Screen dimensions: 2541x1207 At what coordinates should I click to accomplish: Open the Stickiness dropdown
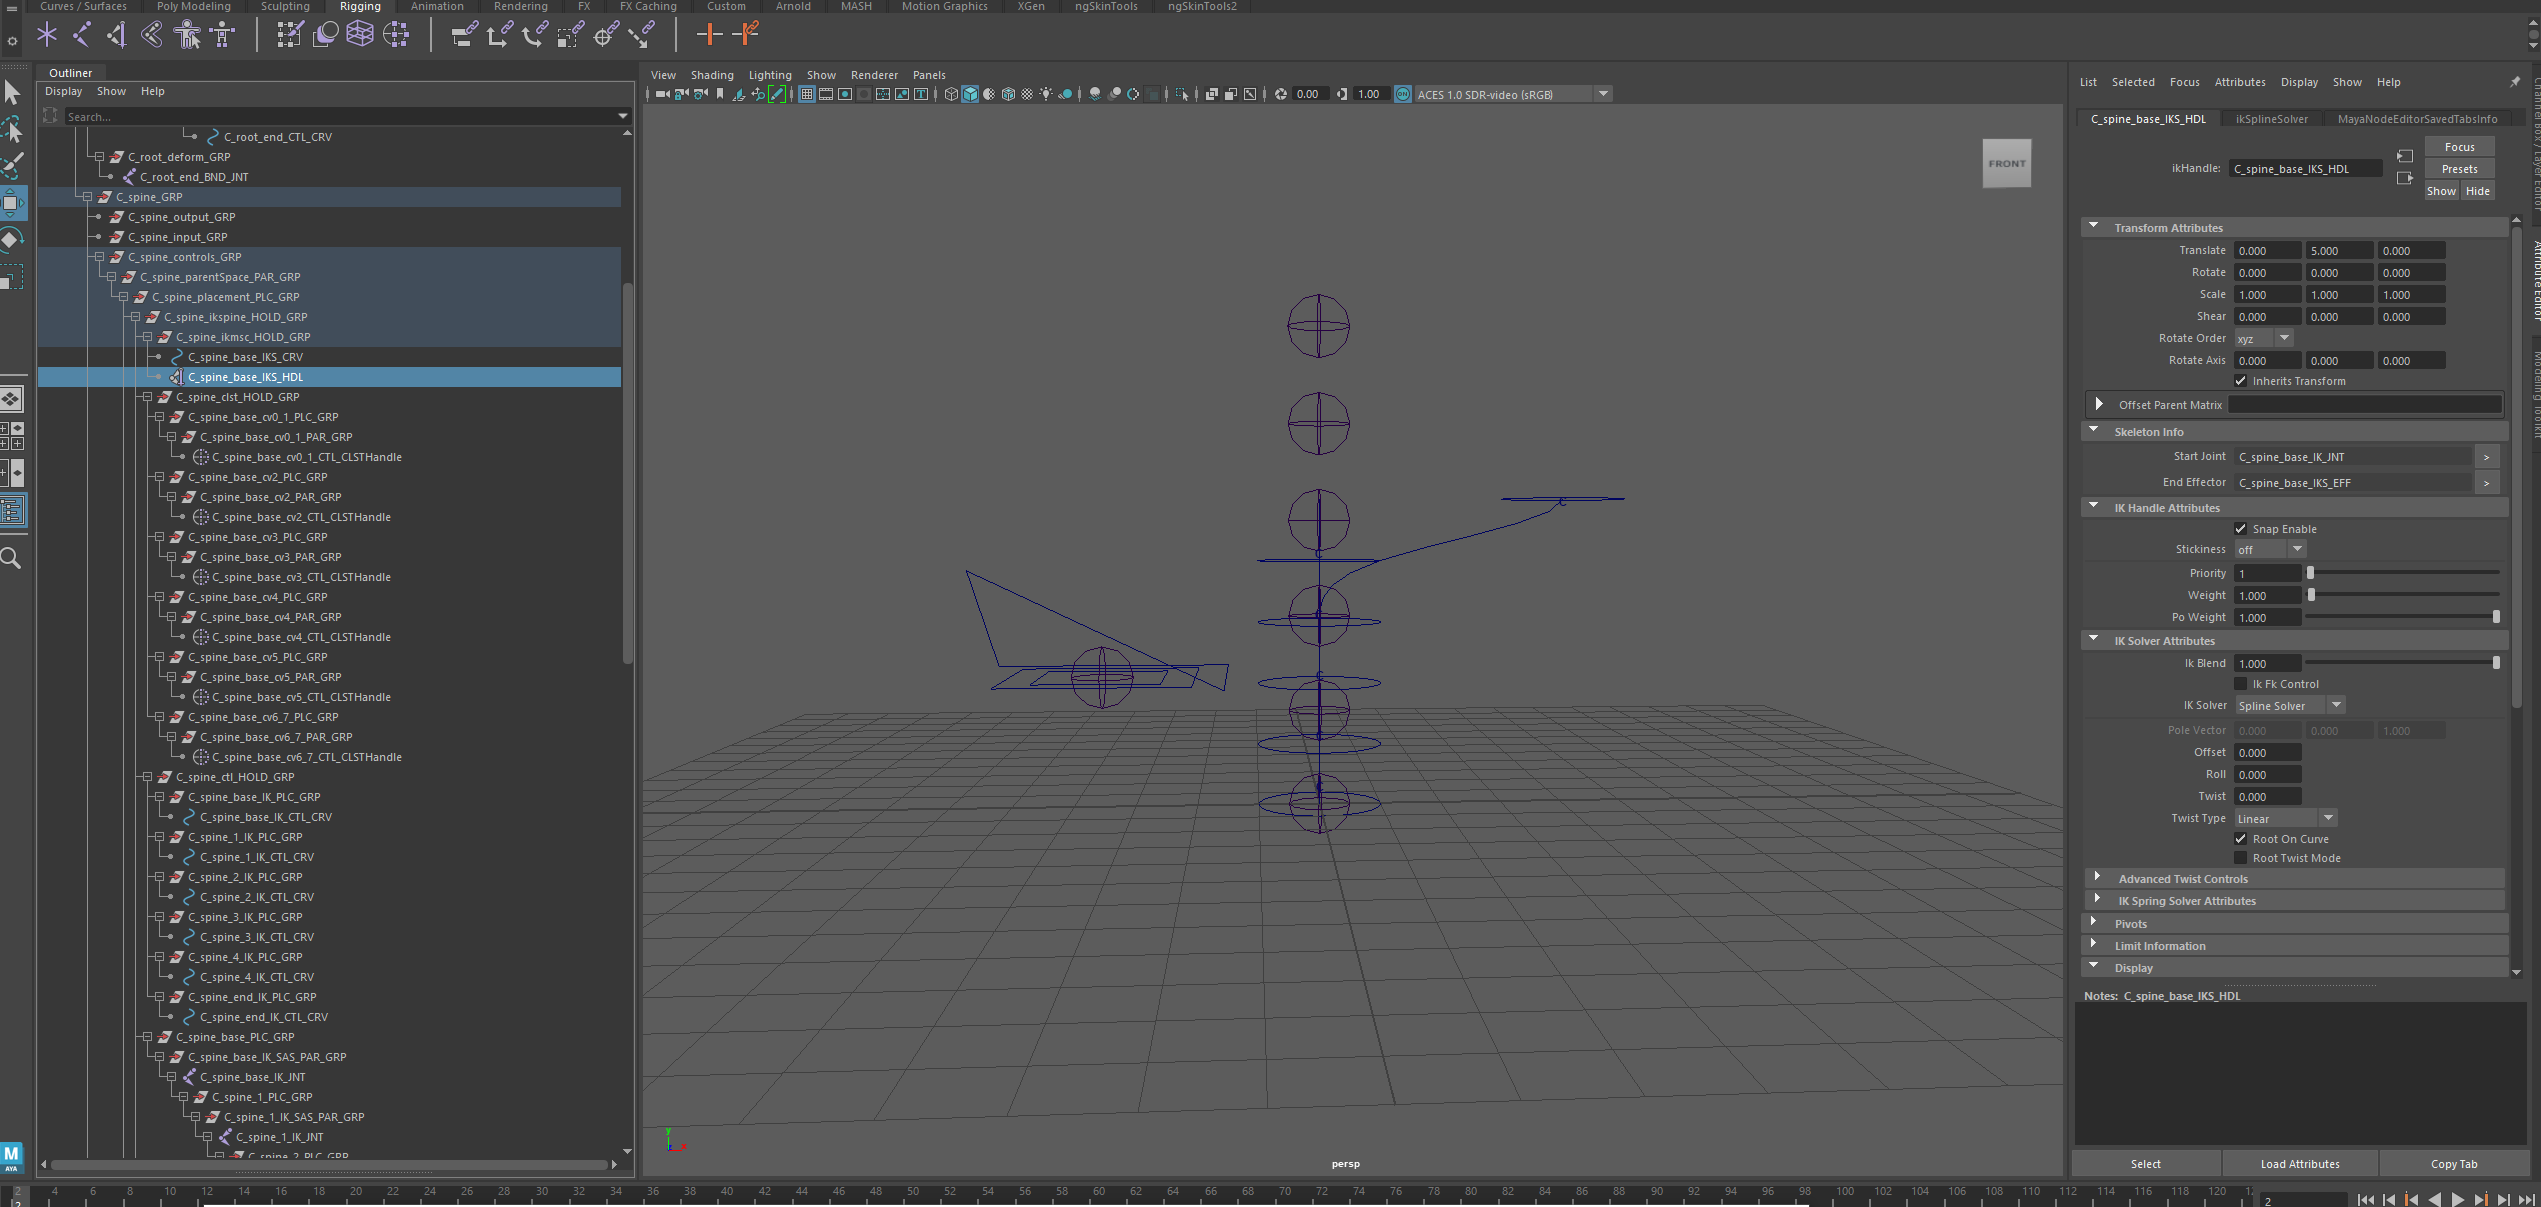tap(2297, 549)
